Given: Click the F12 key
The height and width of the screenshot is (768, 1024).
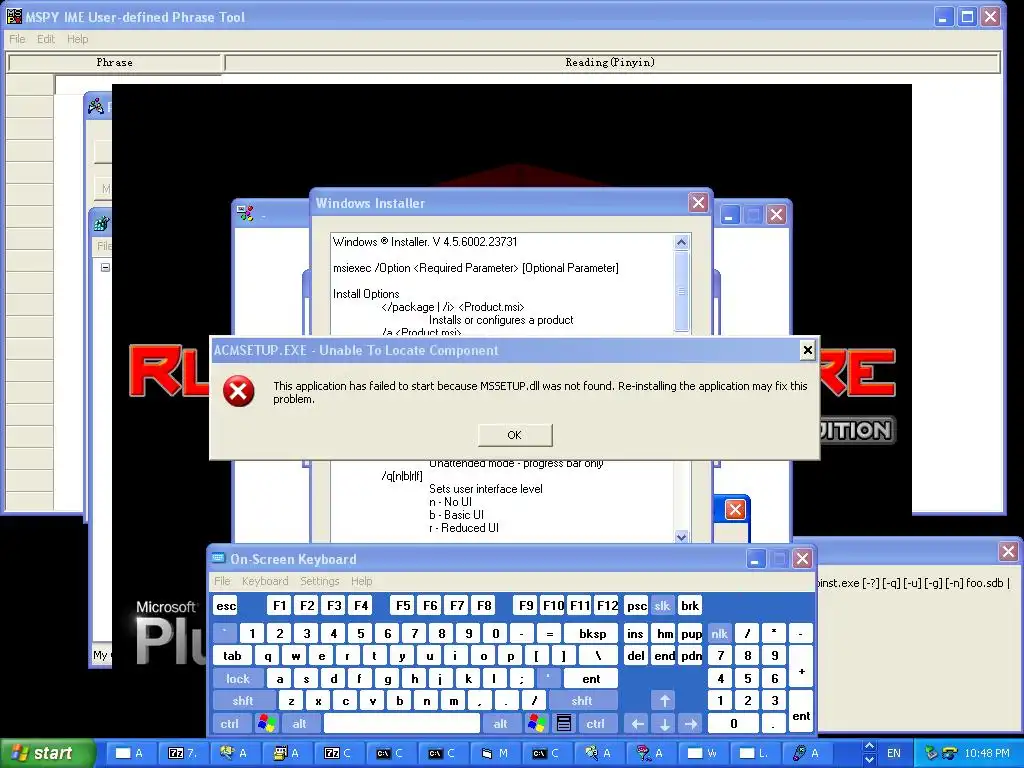Looking at the screenshot, I should (607, 605).
